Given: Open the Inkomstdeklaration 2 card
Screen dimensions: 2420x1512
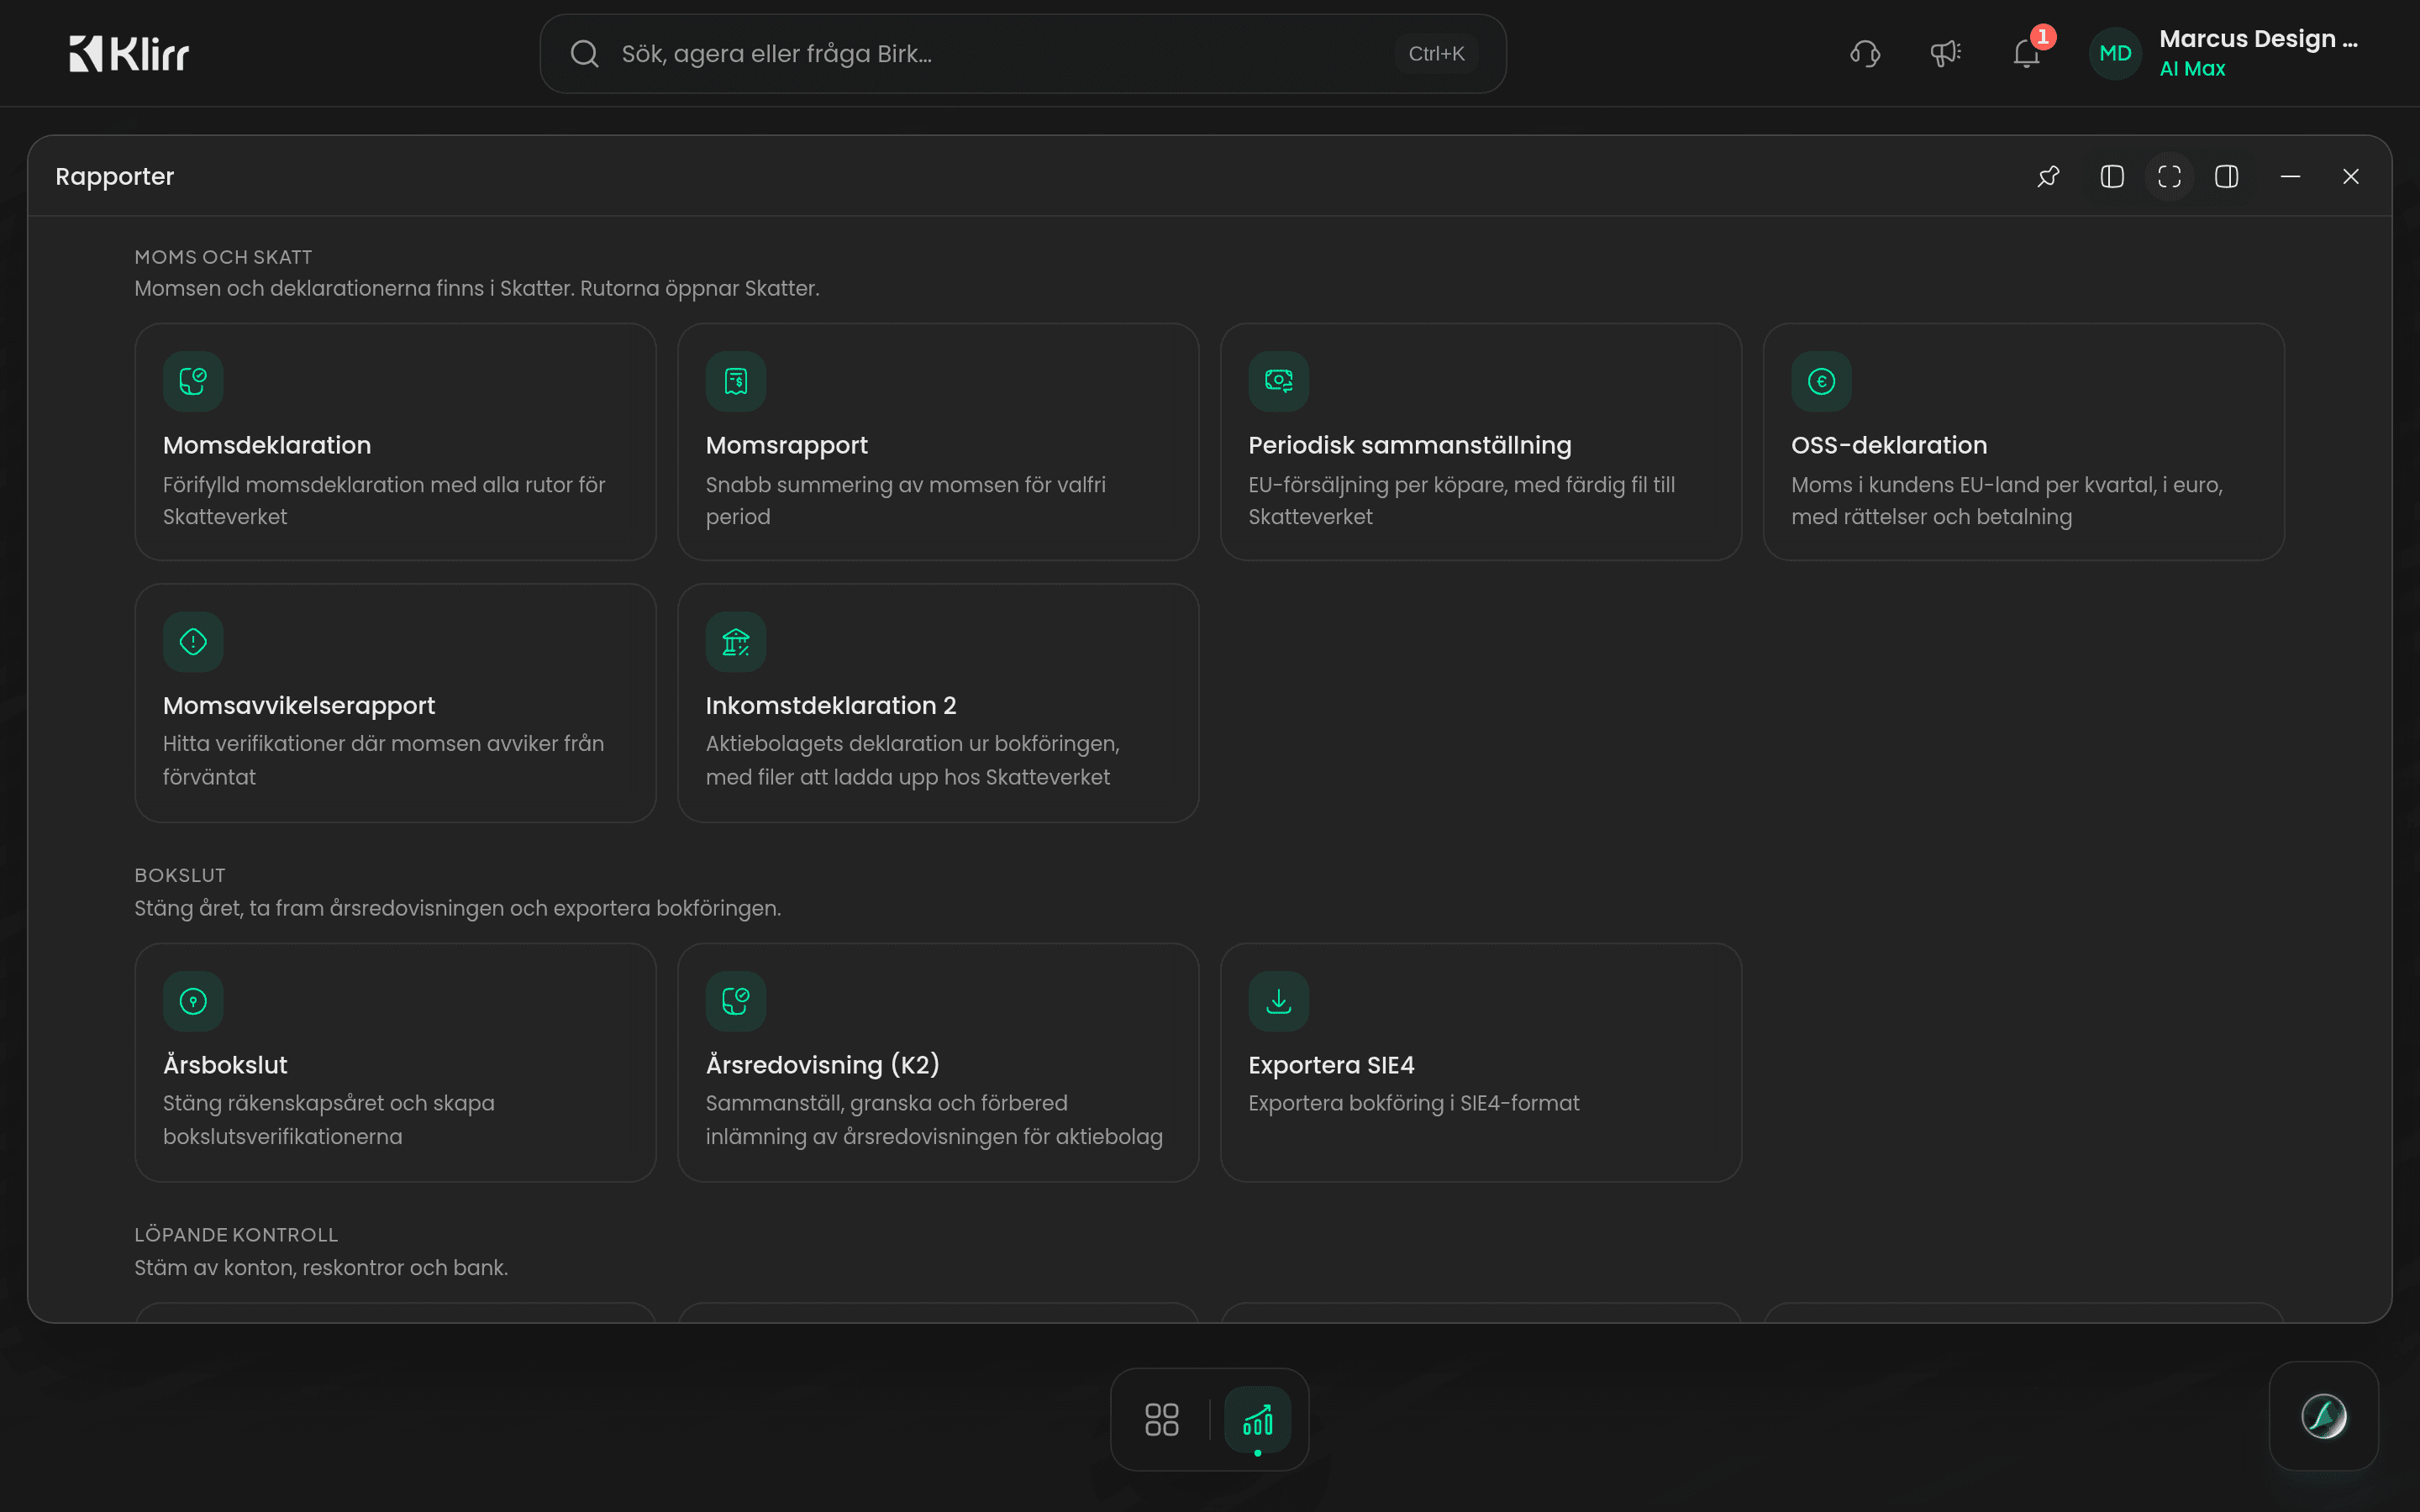Looking at the screenshot, I should pyautogui.click(x=938, y=703).
